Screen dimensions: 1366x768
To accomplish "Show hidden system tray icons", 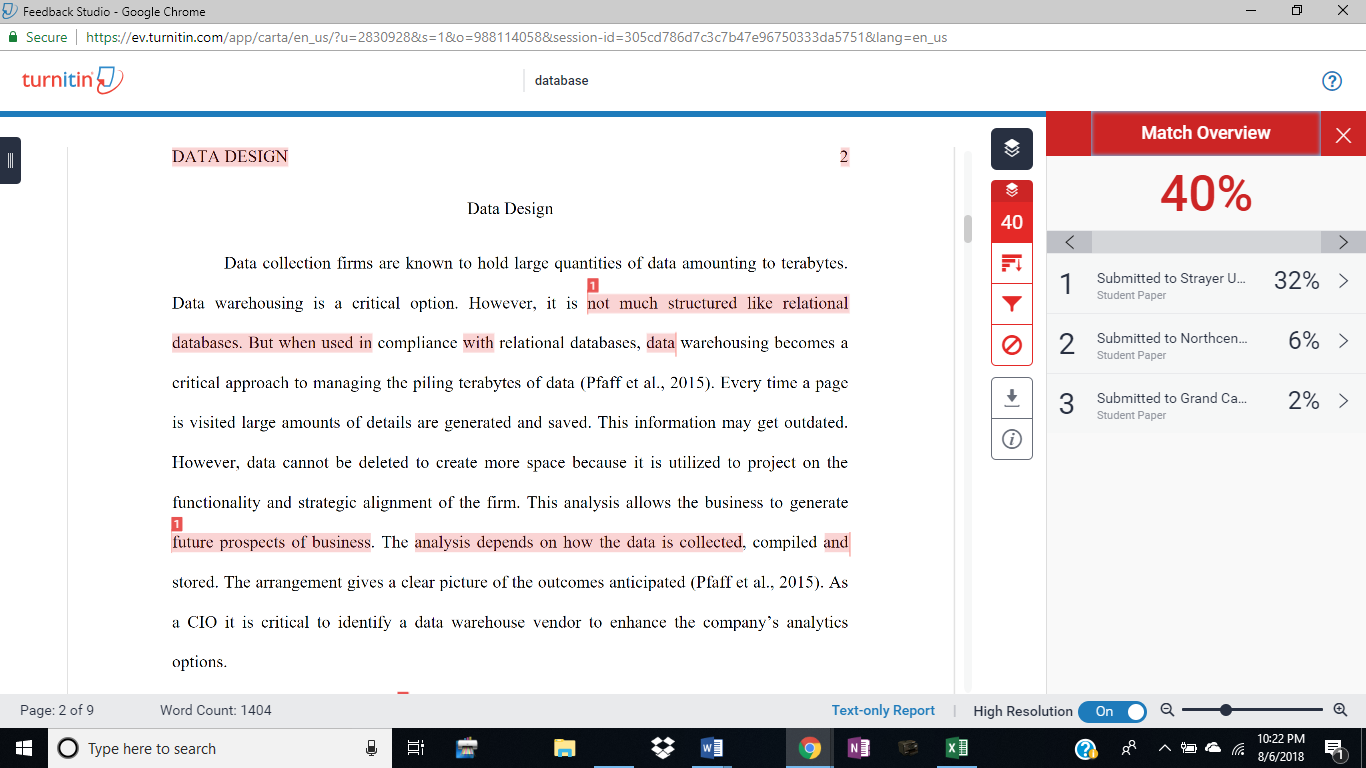I will 1164,748.
